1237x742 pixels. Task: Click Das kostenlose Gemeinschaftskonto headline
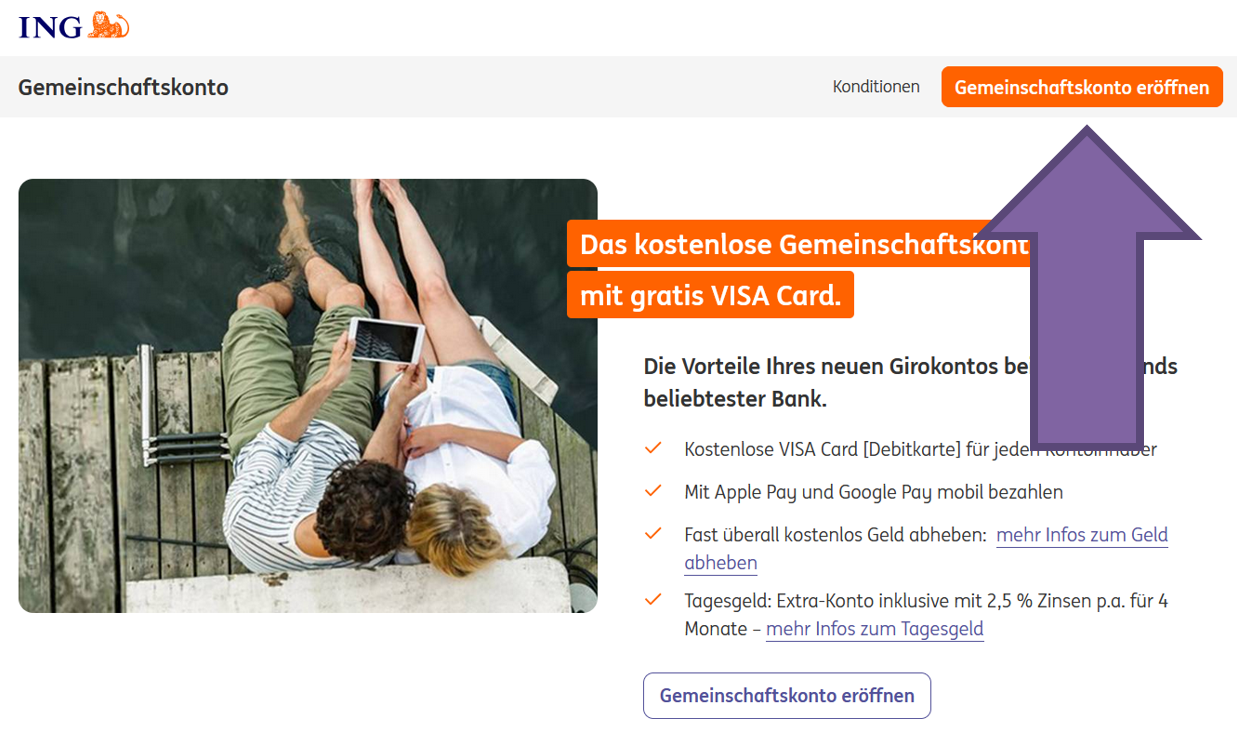(798, 244)
